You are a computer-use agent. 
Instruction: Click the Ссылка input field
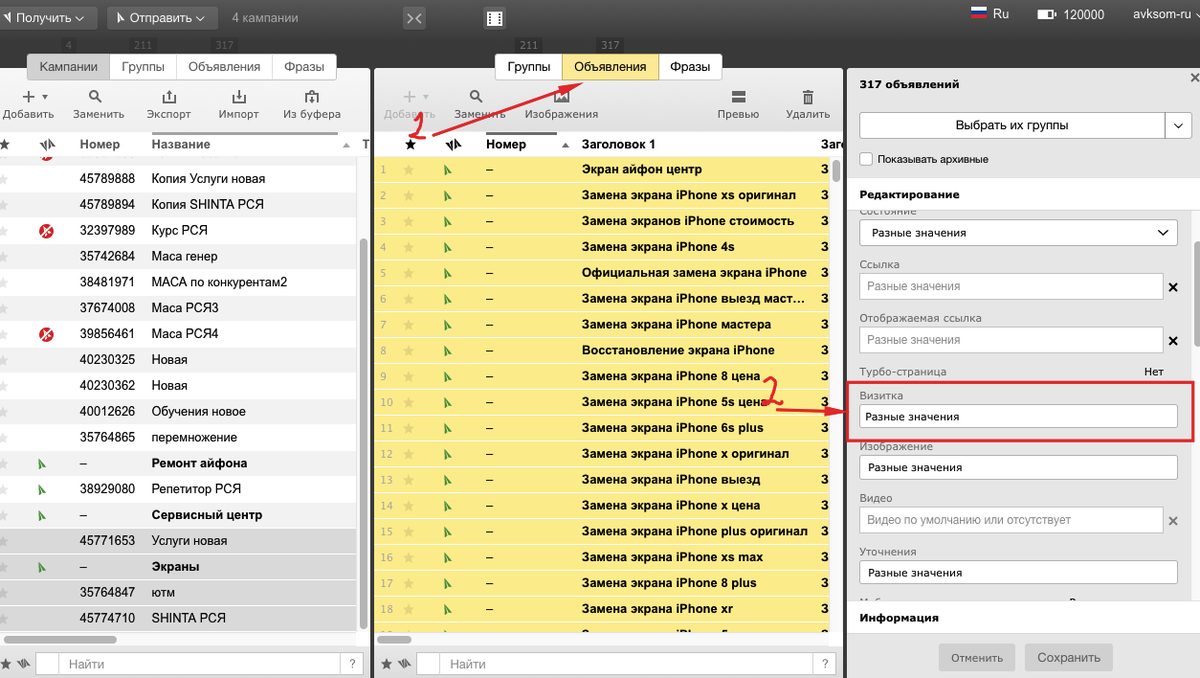[x=1011, y=286]
